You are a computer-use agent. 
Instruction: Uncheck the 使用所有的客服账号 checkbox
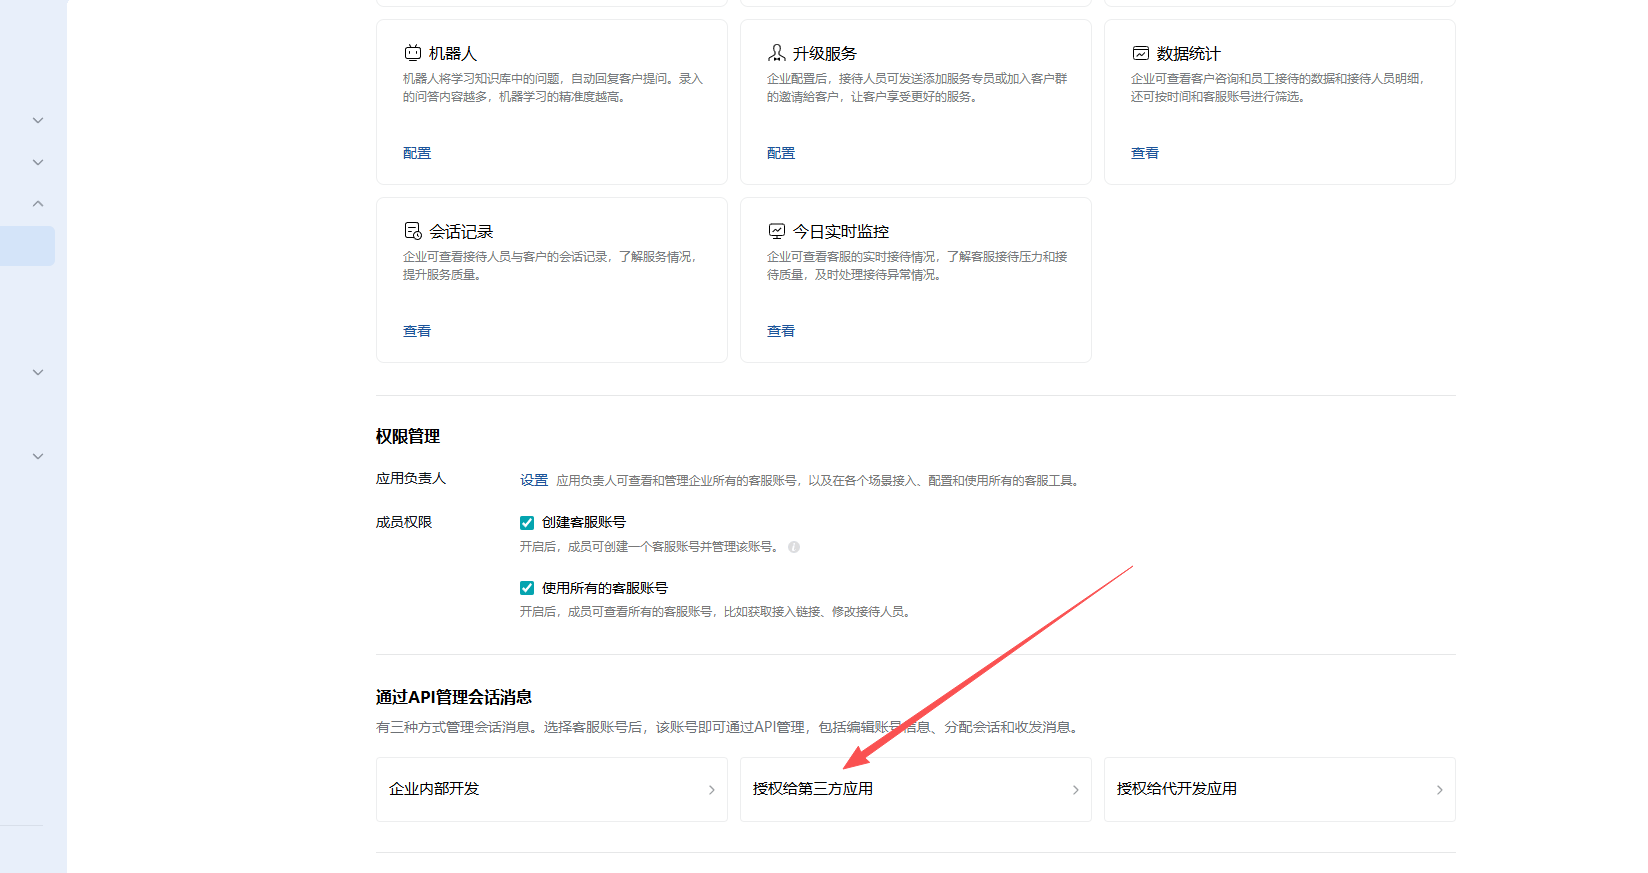pyautogui.click(x=527, y=588)
